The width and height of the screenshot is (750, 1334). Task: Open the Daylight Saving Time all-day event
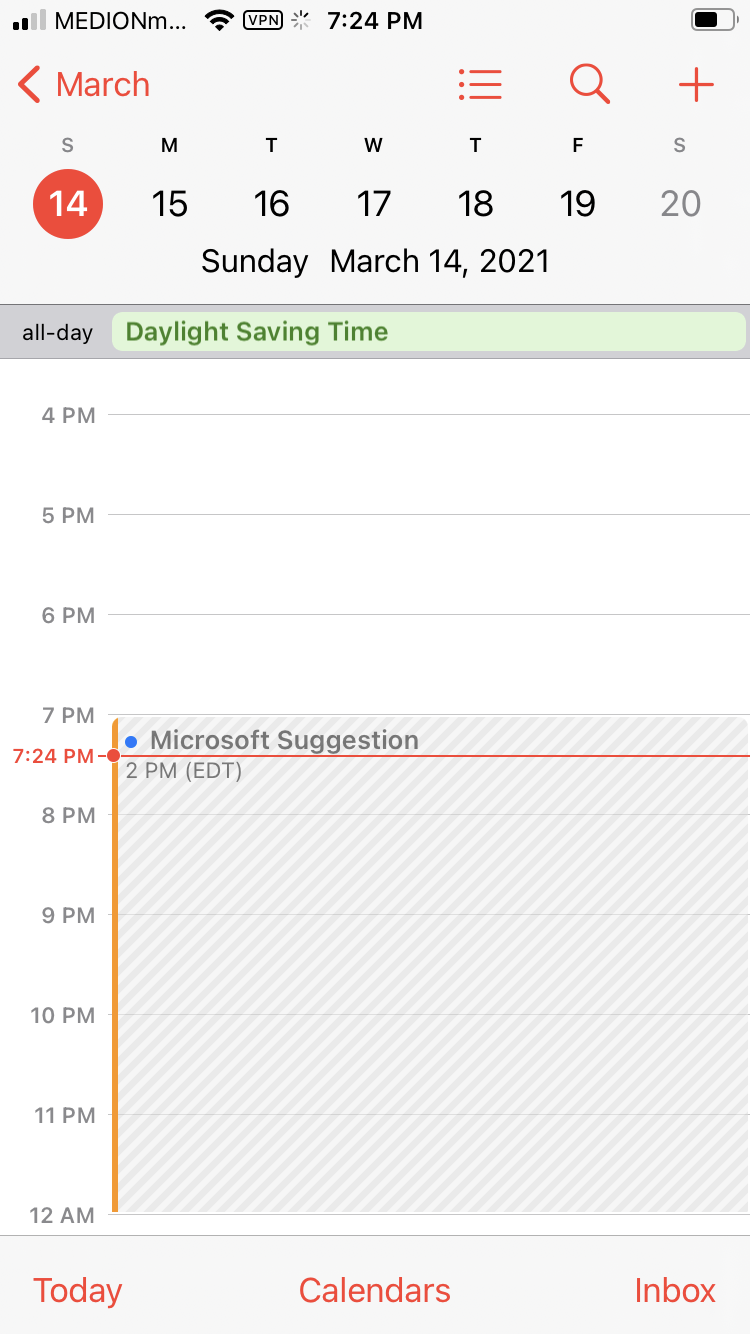click(x=428, y=332)
